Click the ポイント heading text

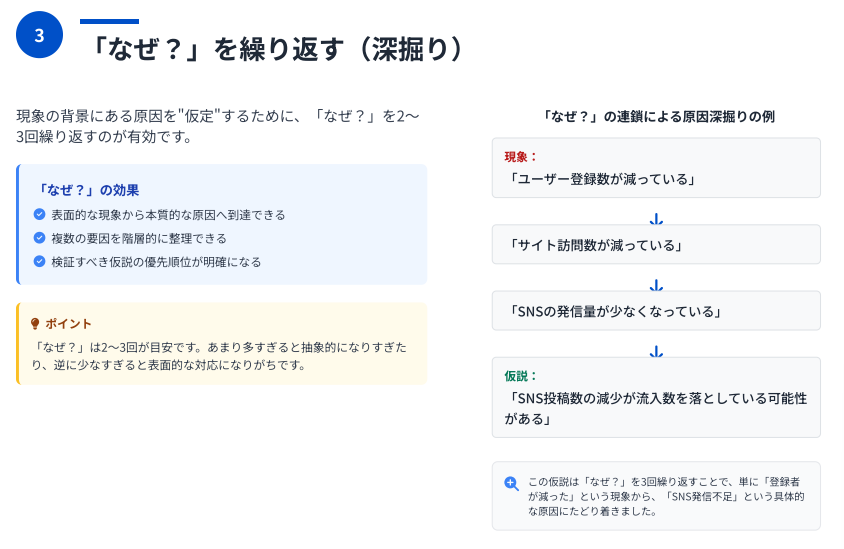(x=68, y=323)
